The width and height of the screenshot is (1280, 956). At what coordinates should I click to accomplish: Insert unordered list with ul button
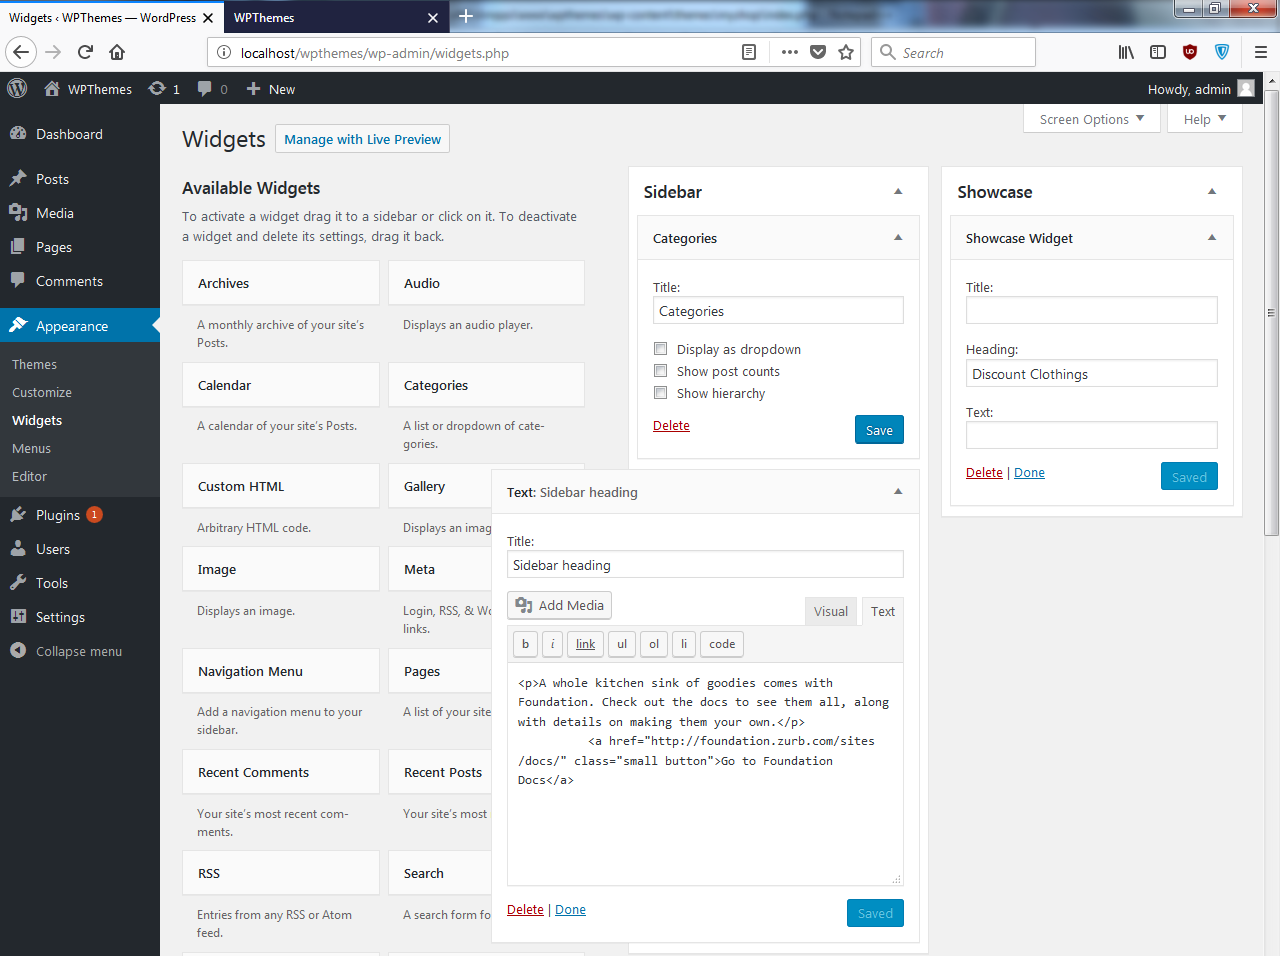[621, 644]
